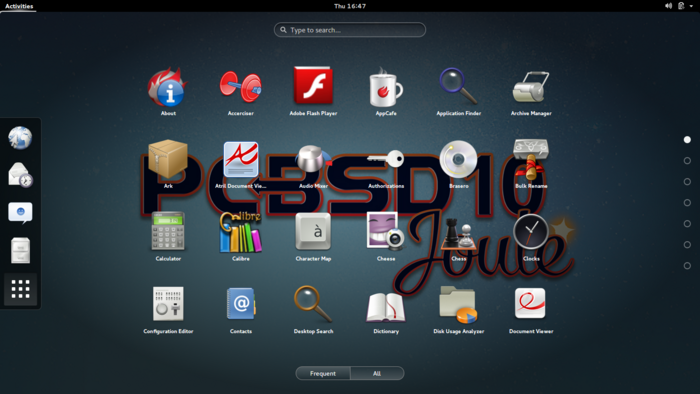Start the Chess game
700x394 pixels.
coord(458,236)
